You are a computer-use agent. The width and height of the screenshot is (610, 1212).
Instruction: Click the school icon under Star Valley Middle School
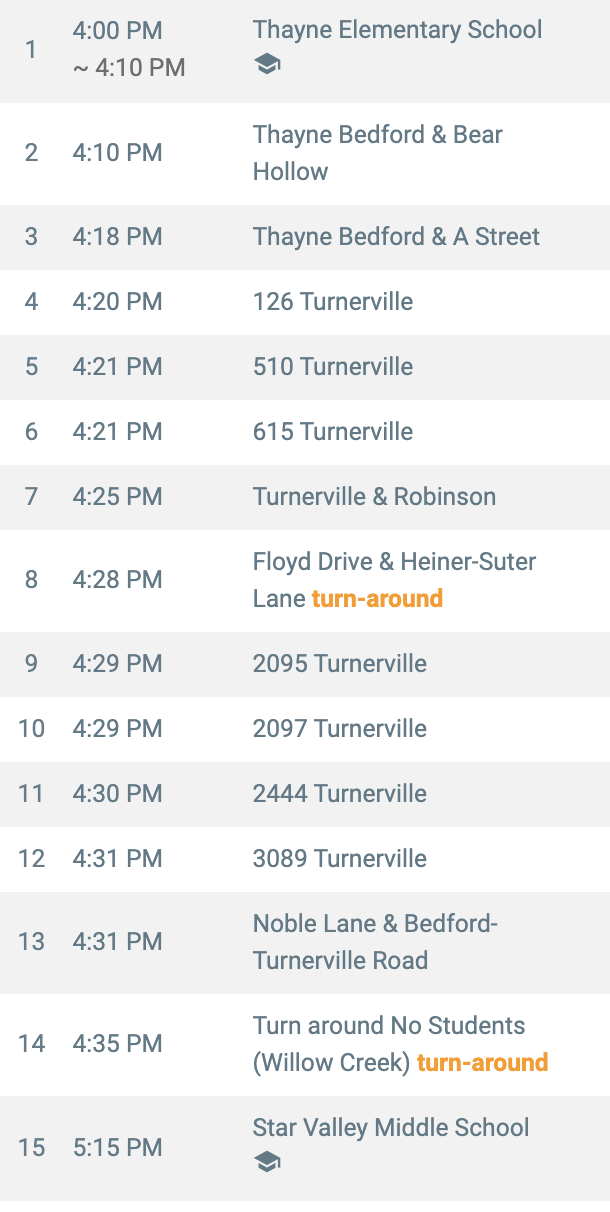pyautogui.click(x=267, y=1162)
